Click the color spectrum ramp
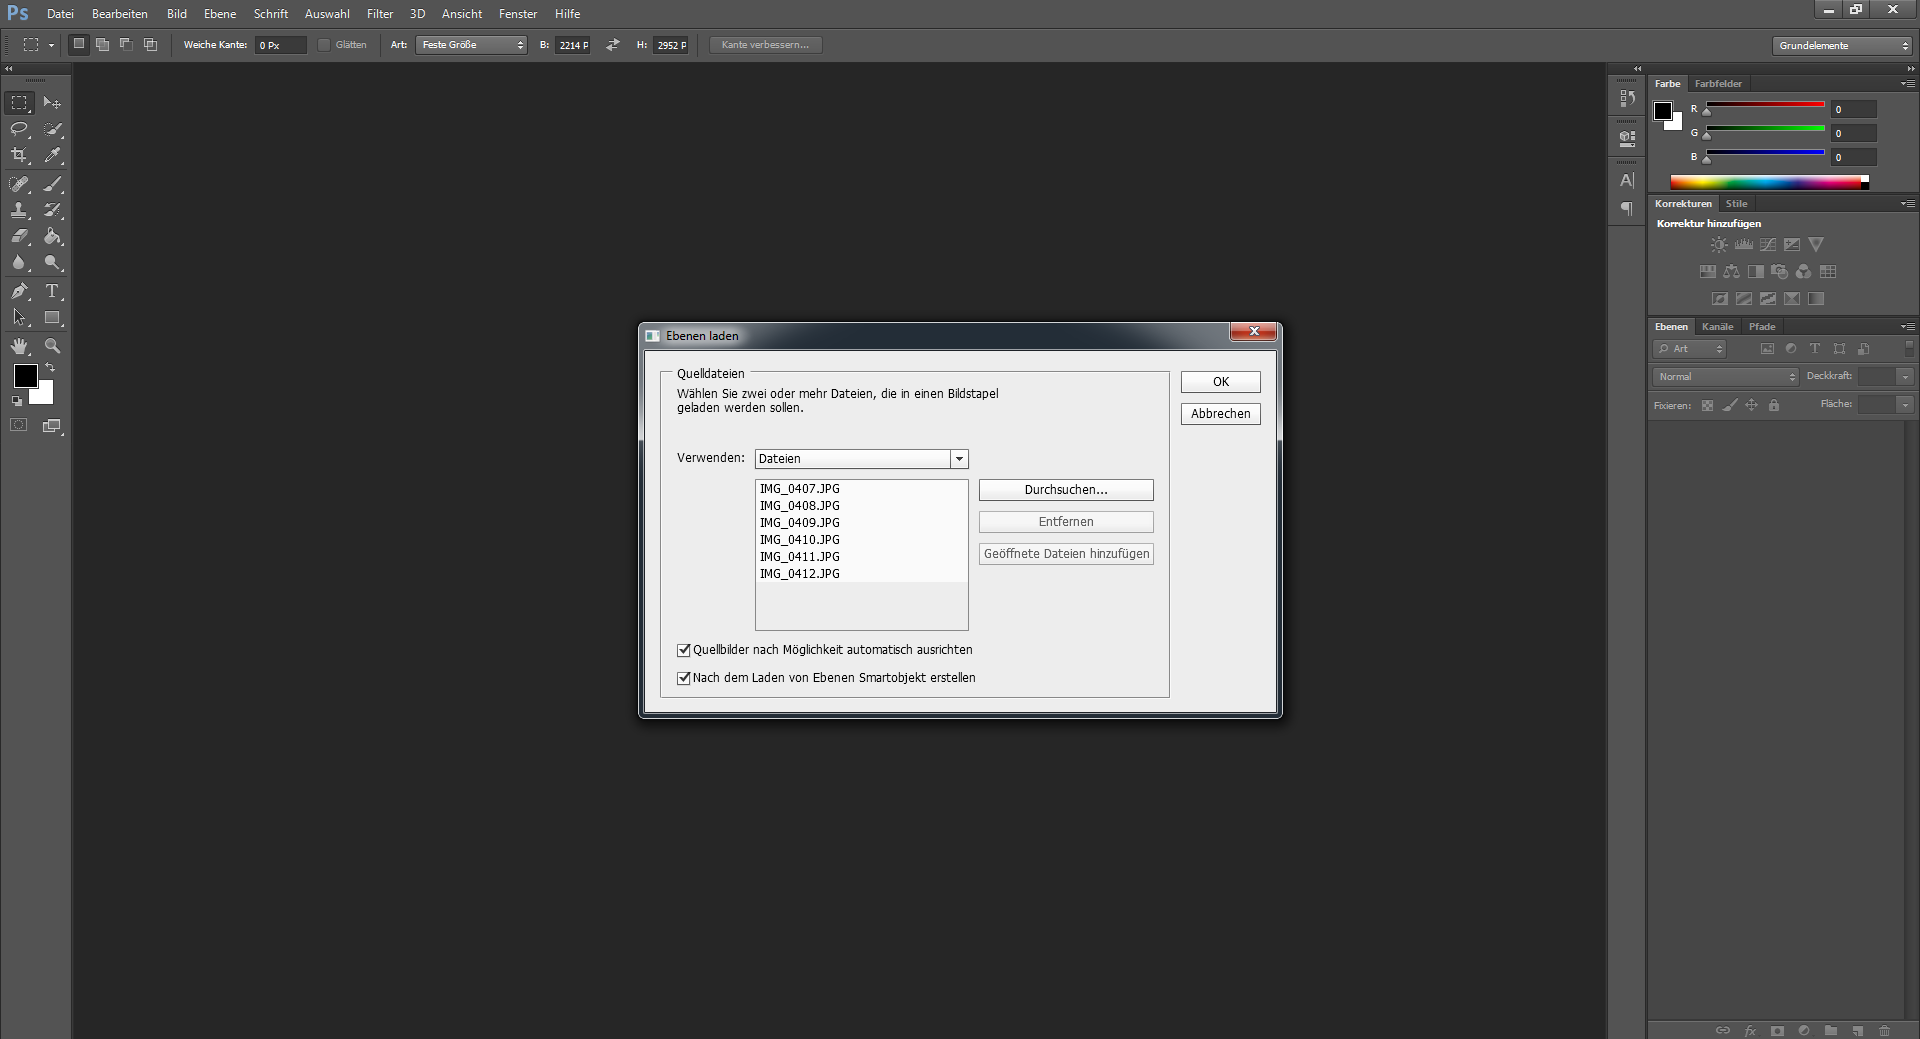This screenshot has width=1920, height=1039. 1765,182
